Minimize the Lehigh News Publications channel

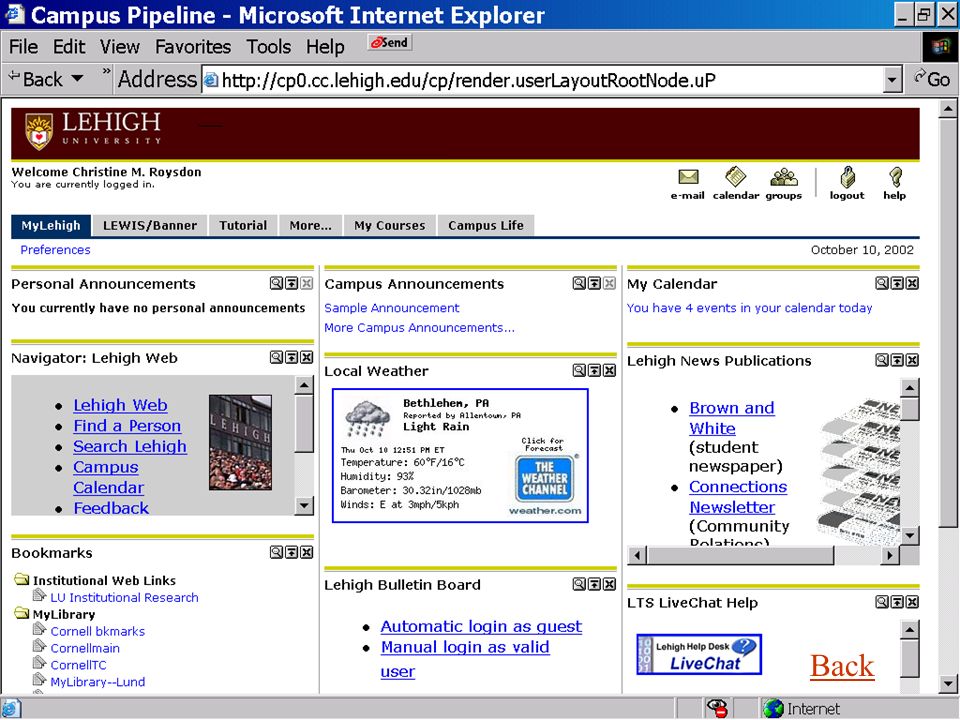tap(896, 360)
